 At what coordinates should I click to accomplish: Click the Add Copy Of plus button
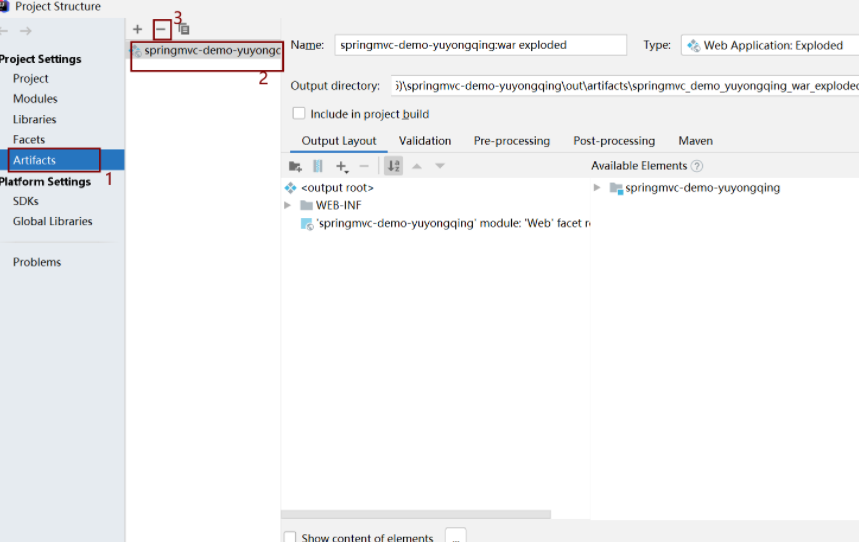pos(342,166)
